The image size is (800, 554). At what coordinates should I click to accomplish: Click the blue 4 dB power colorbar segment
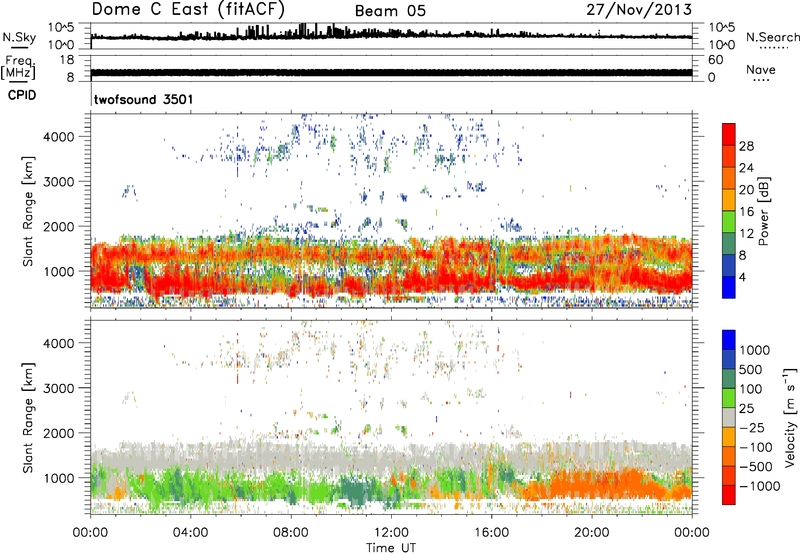(x=729, y=288)
